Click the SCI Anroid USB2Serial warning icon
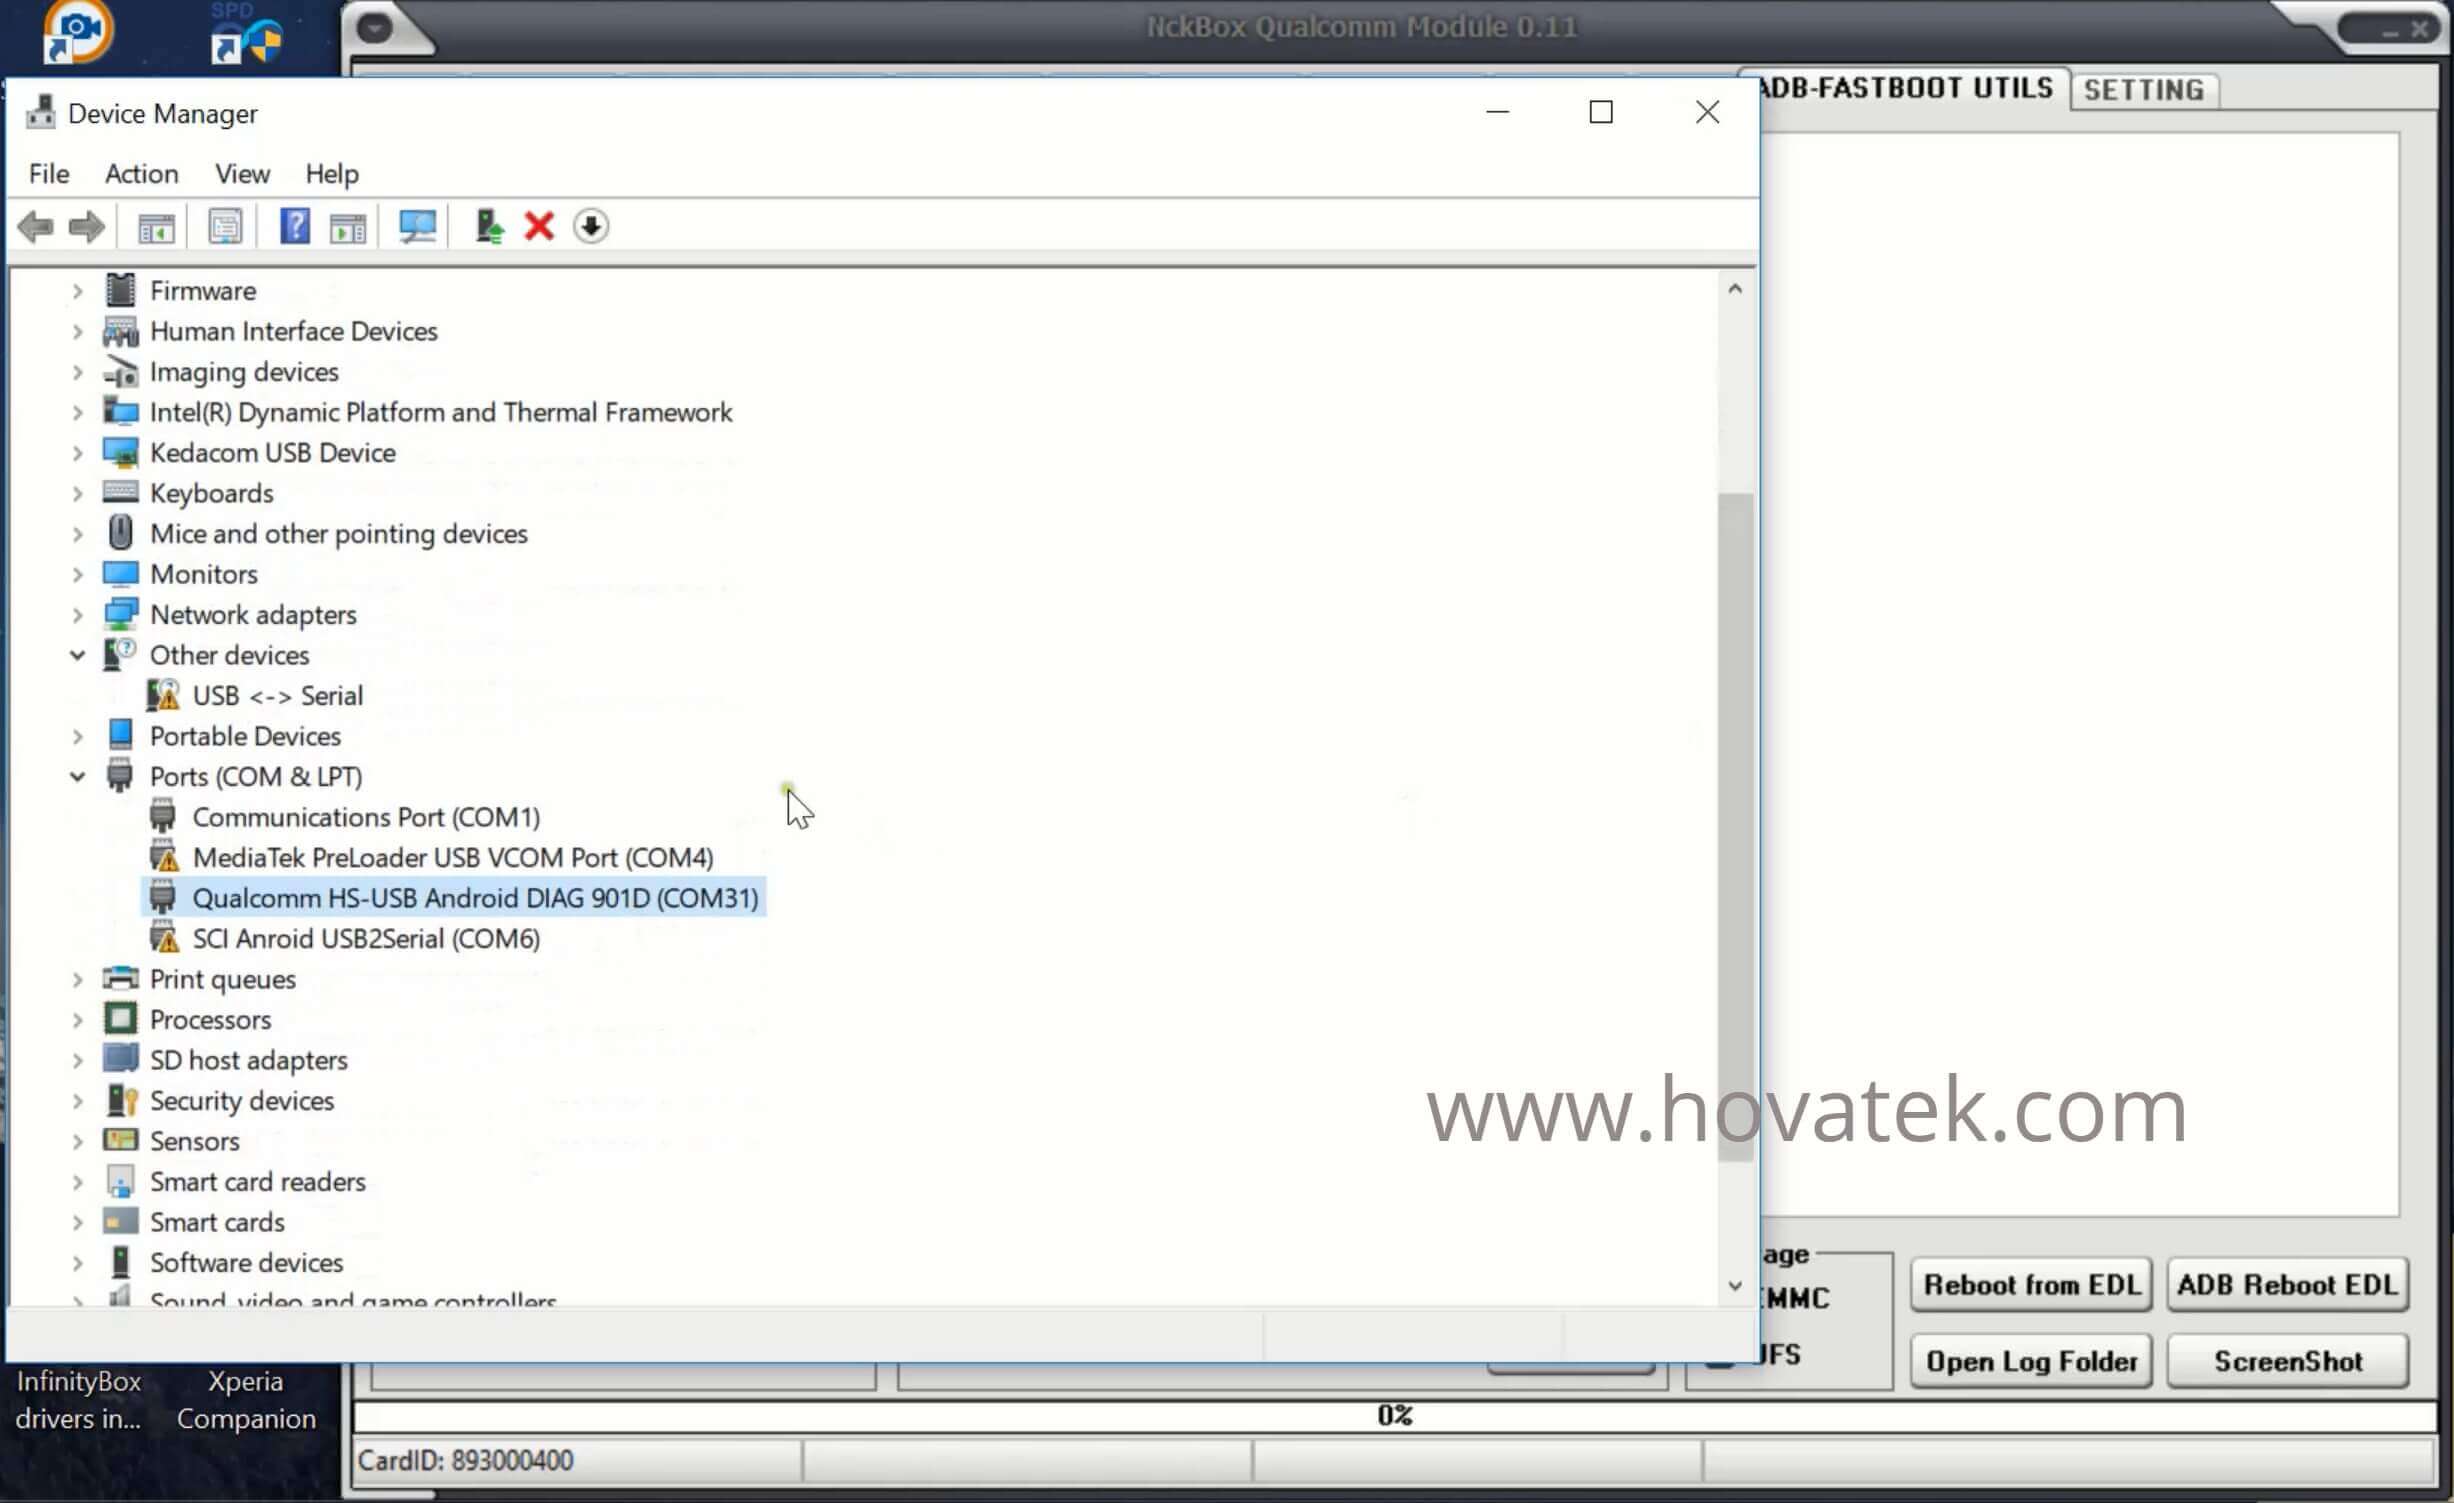The height and width of the screenshot is (1503, 2454). tap(163, 937)
